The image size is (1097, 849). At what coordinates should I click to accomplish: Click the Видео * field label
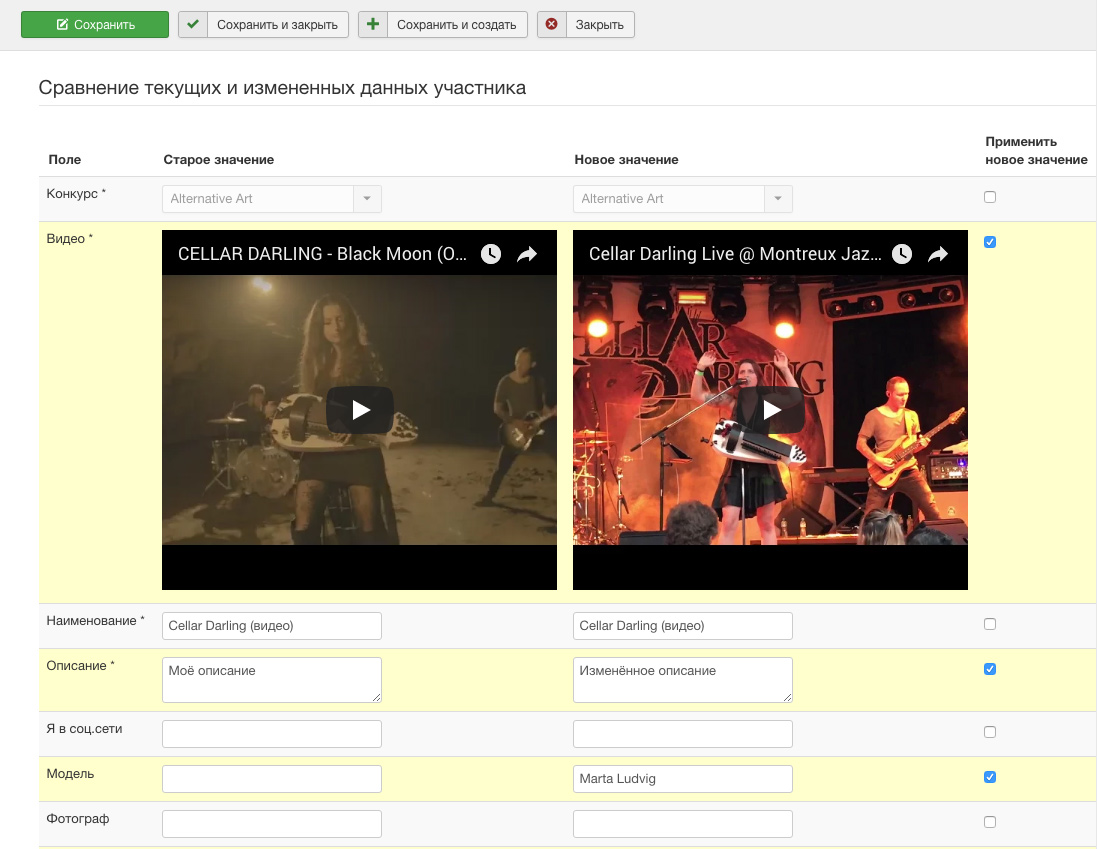[x=69, y=238]
